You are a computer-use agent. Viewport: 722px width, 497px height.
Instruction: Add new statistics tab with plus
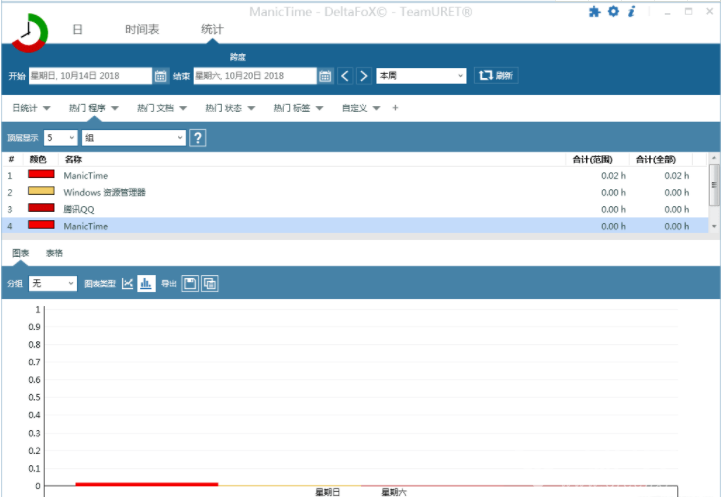(x=395, y=108)
